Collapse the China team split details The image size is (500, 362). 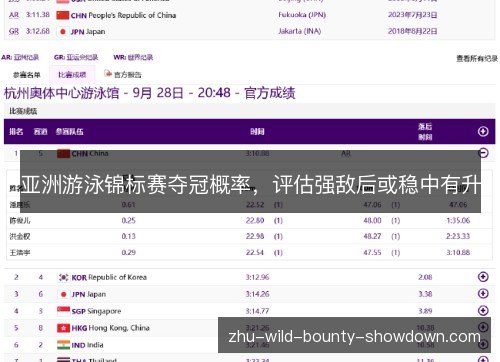point(483,153)
